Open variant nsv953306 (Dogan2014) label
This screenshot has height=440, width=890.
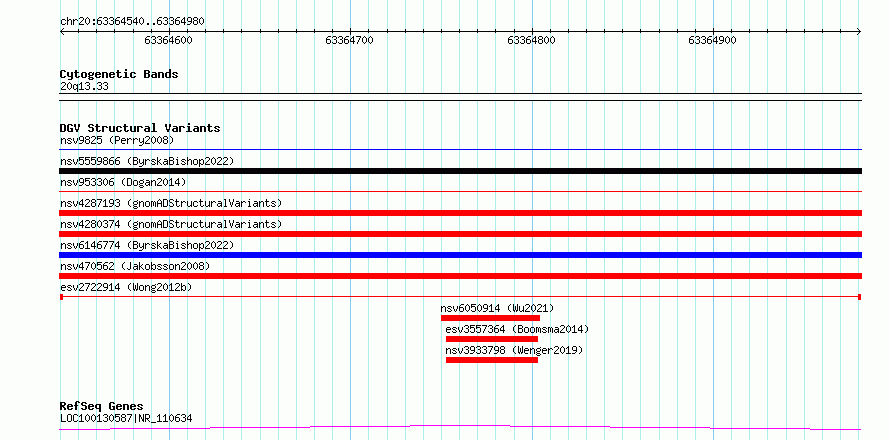pos(123,182)
